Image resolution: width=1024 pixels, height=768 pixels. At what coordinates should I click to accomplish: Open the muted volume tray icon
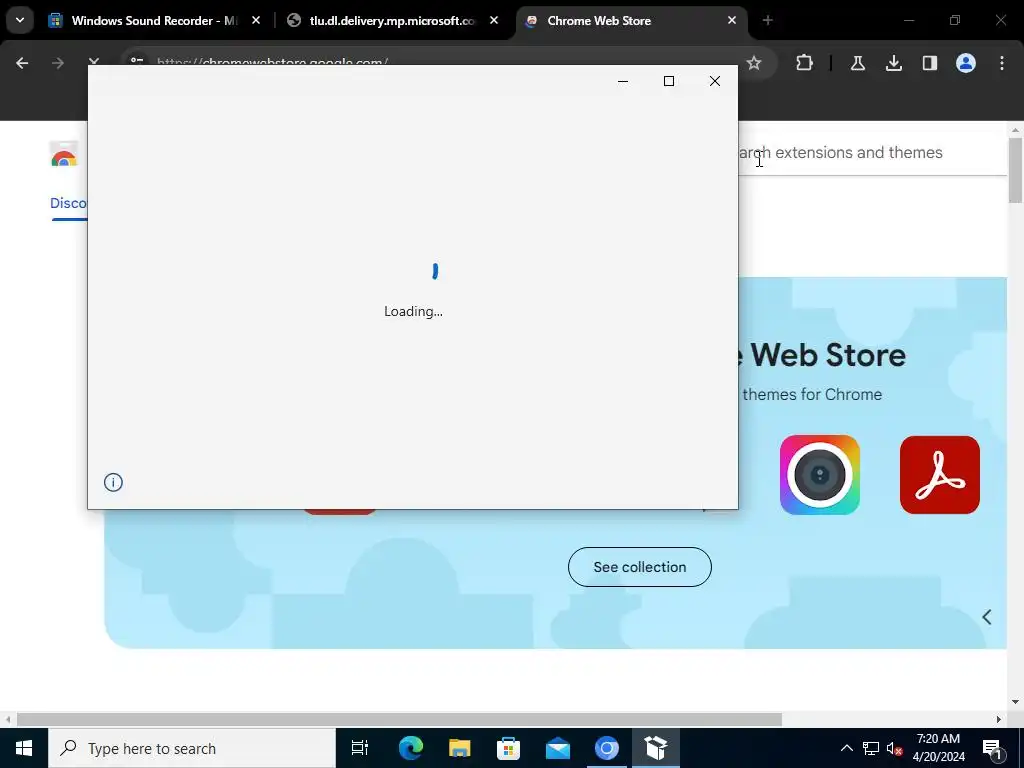895,748
